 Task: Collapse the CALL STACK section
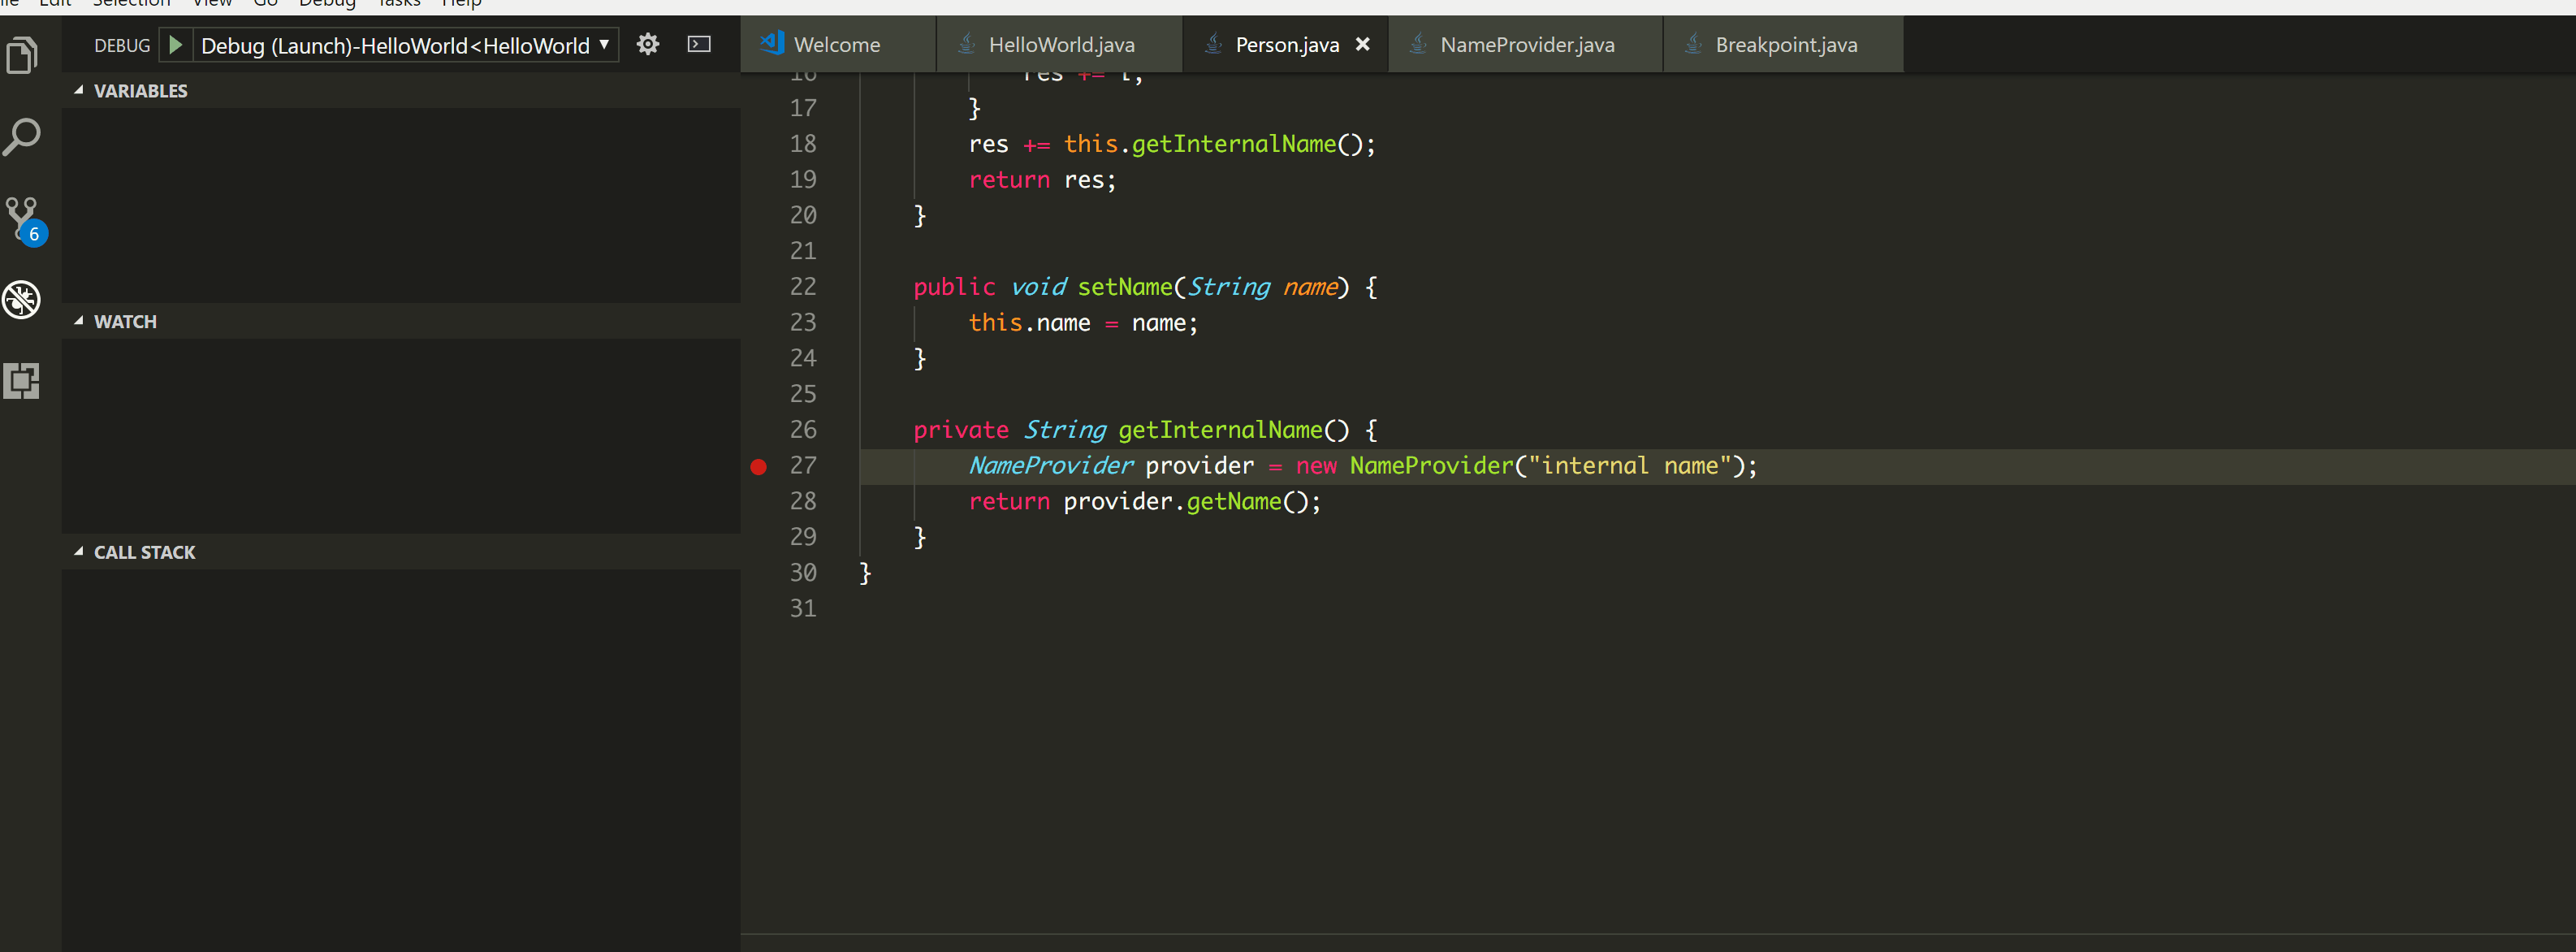point(80,551)
